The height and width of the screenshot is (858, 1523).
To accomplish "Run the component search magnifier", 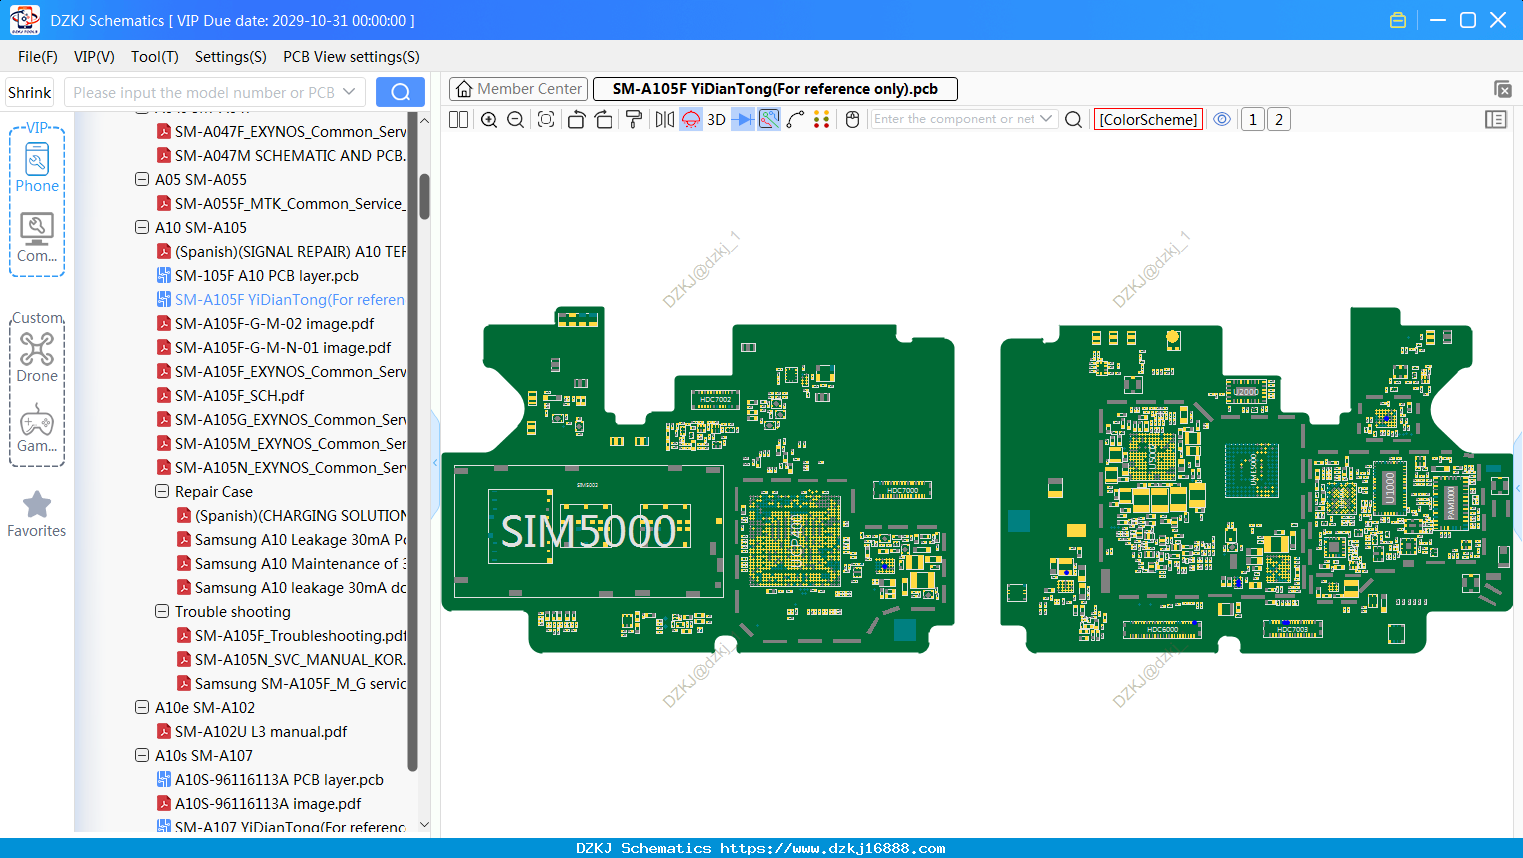I will [1074, 119].
